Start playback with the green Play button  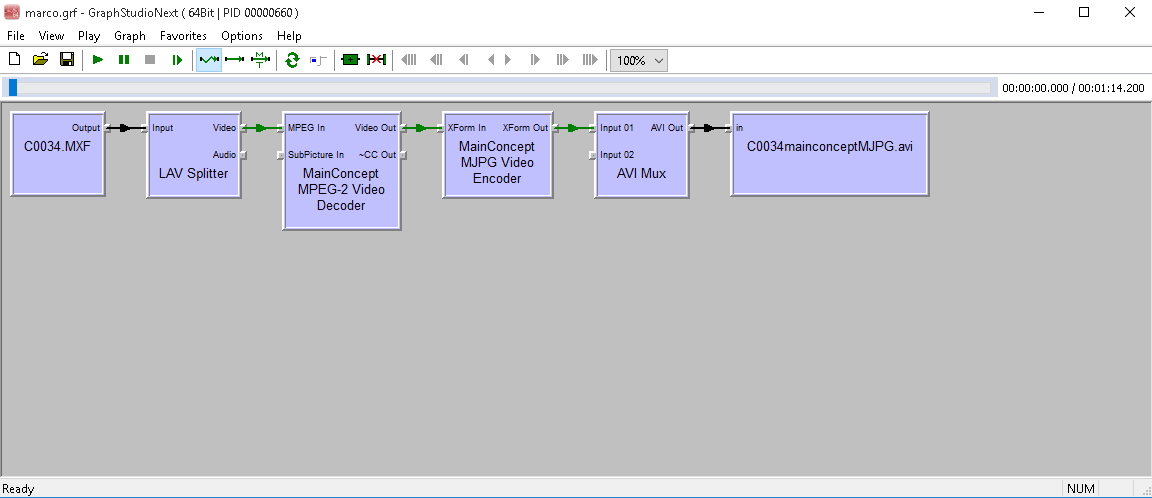(98, 60)
